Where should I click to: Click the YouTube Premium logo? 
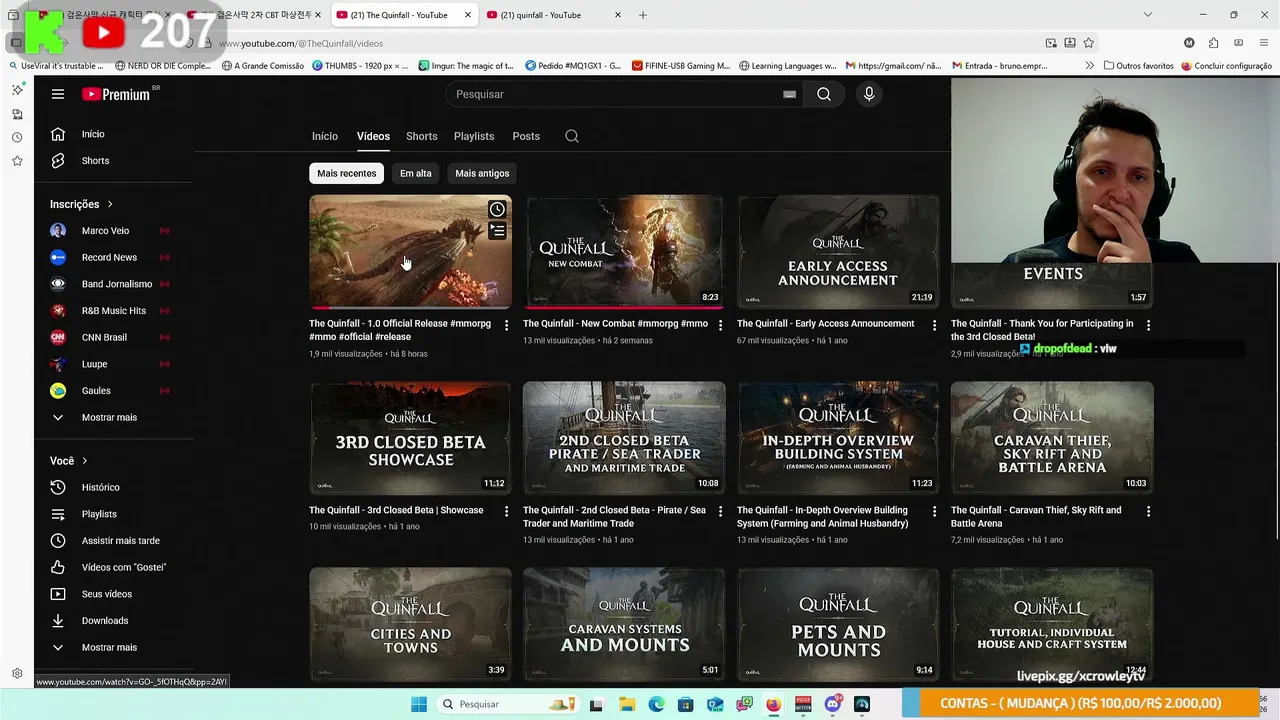tap(116, 94)
